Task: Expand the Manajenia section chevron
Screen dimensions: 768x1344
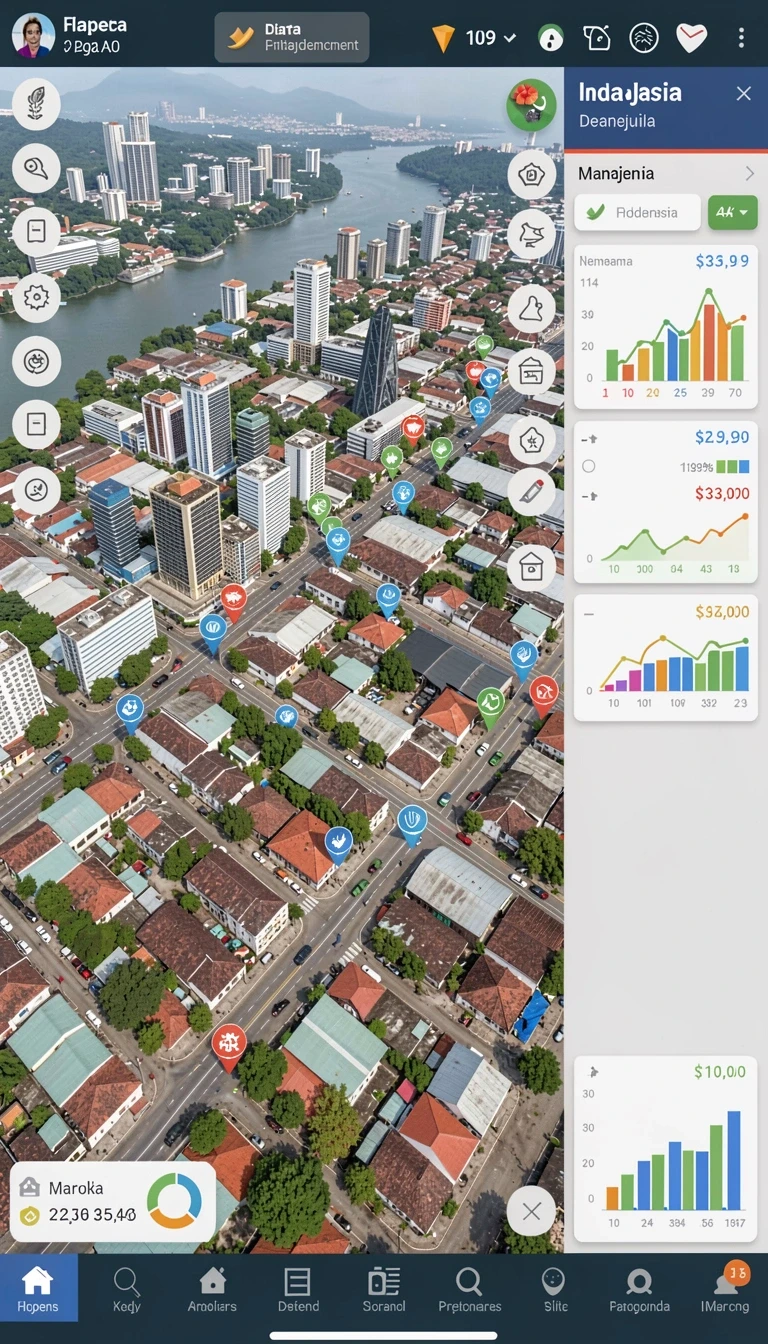Action: 749,174
